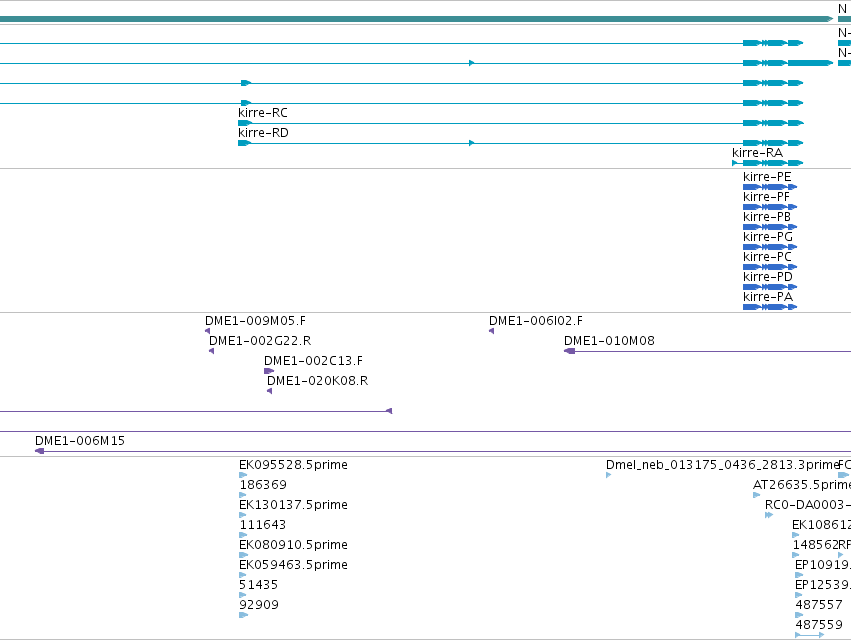Click the DME1-002C13.F purple arrow glyph
The image size is (851, 640).
(x=269, y=371)
